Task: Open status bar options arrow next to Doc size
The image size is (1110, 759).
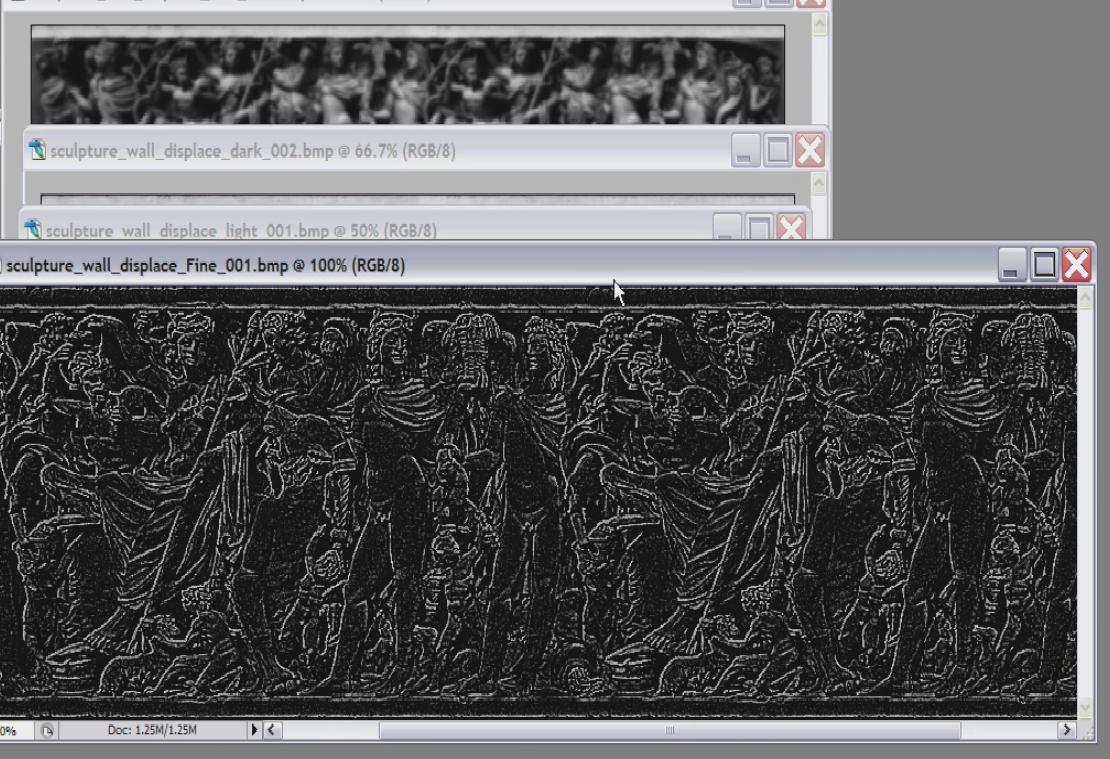Action: pos(254,729)
